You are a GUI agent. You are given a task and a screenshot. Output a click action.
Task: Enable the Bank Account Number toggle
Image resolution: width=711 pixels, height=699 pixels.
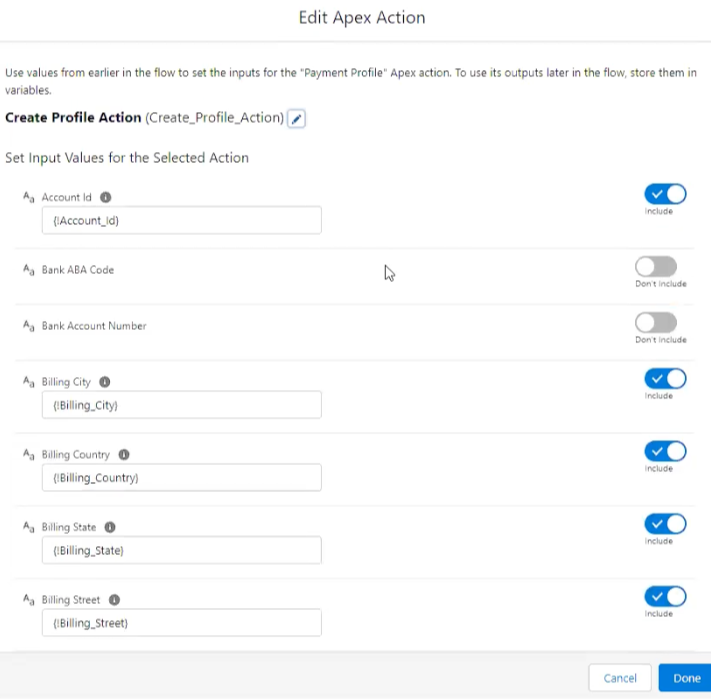pyautogui.click(x=656, y=322)
